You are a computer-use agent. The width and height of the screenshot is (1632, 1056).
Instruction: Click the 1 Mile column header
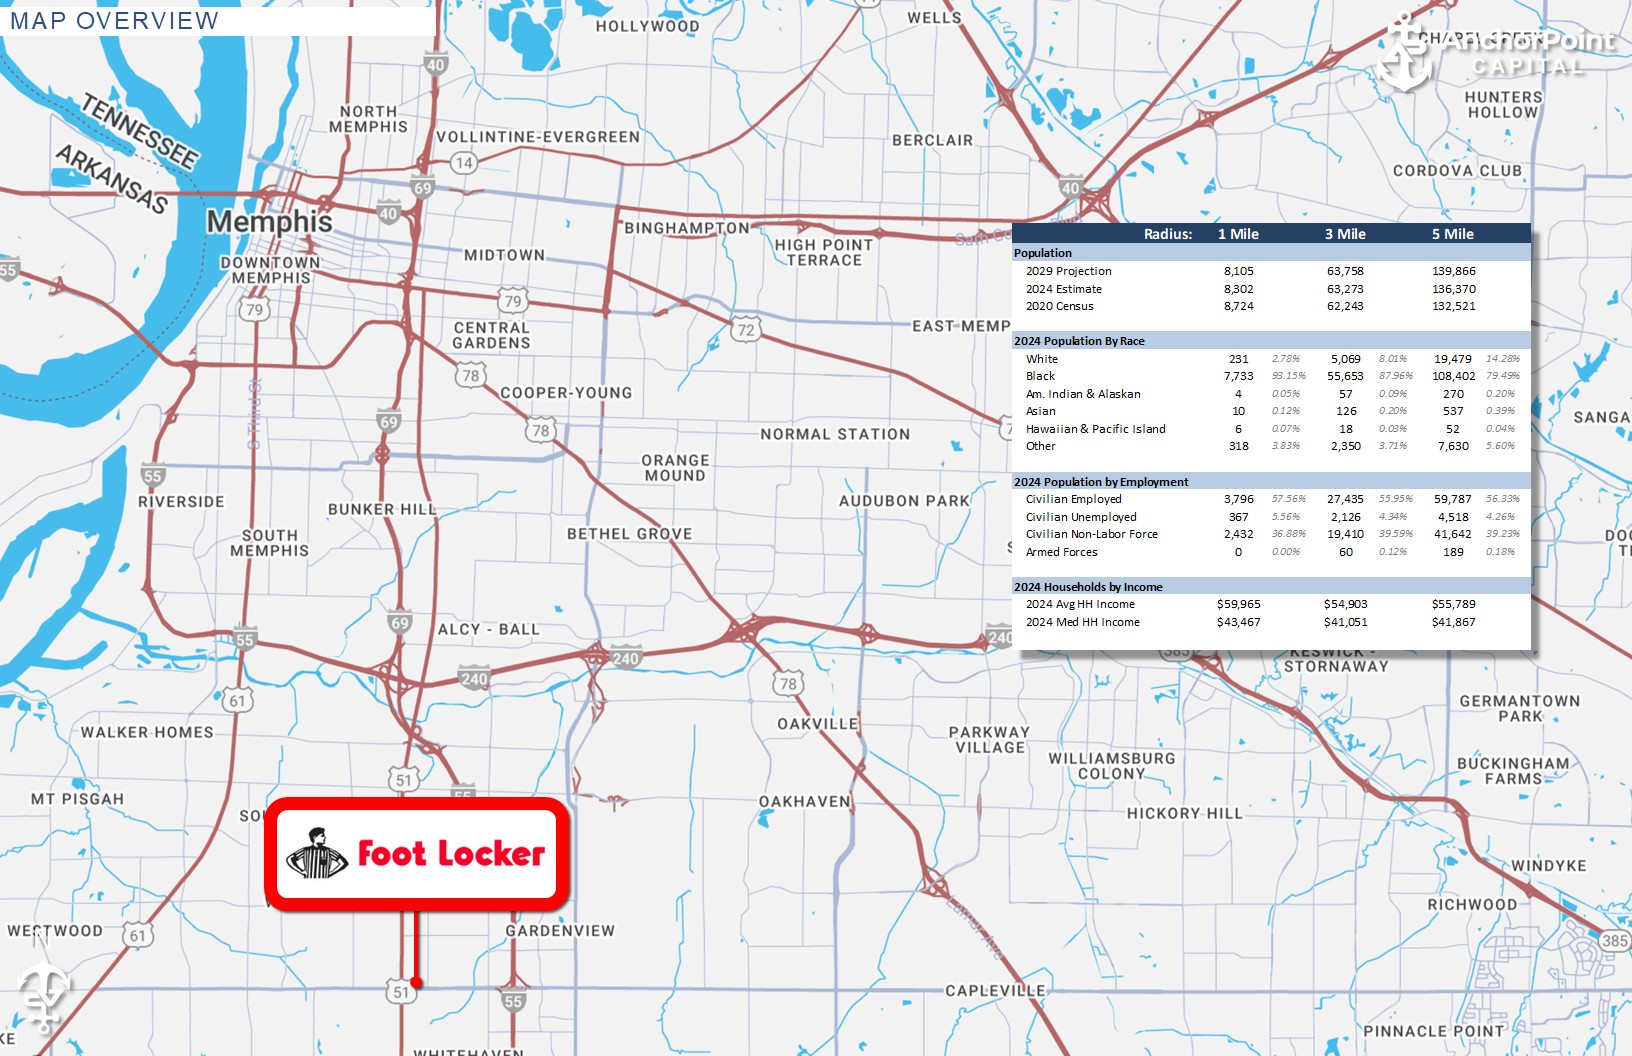pyautogui.click(x=1238, y=234)
